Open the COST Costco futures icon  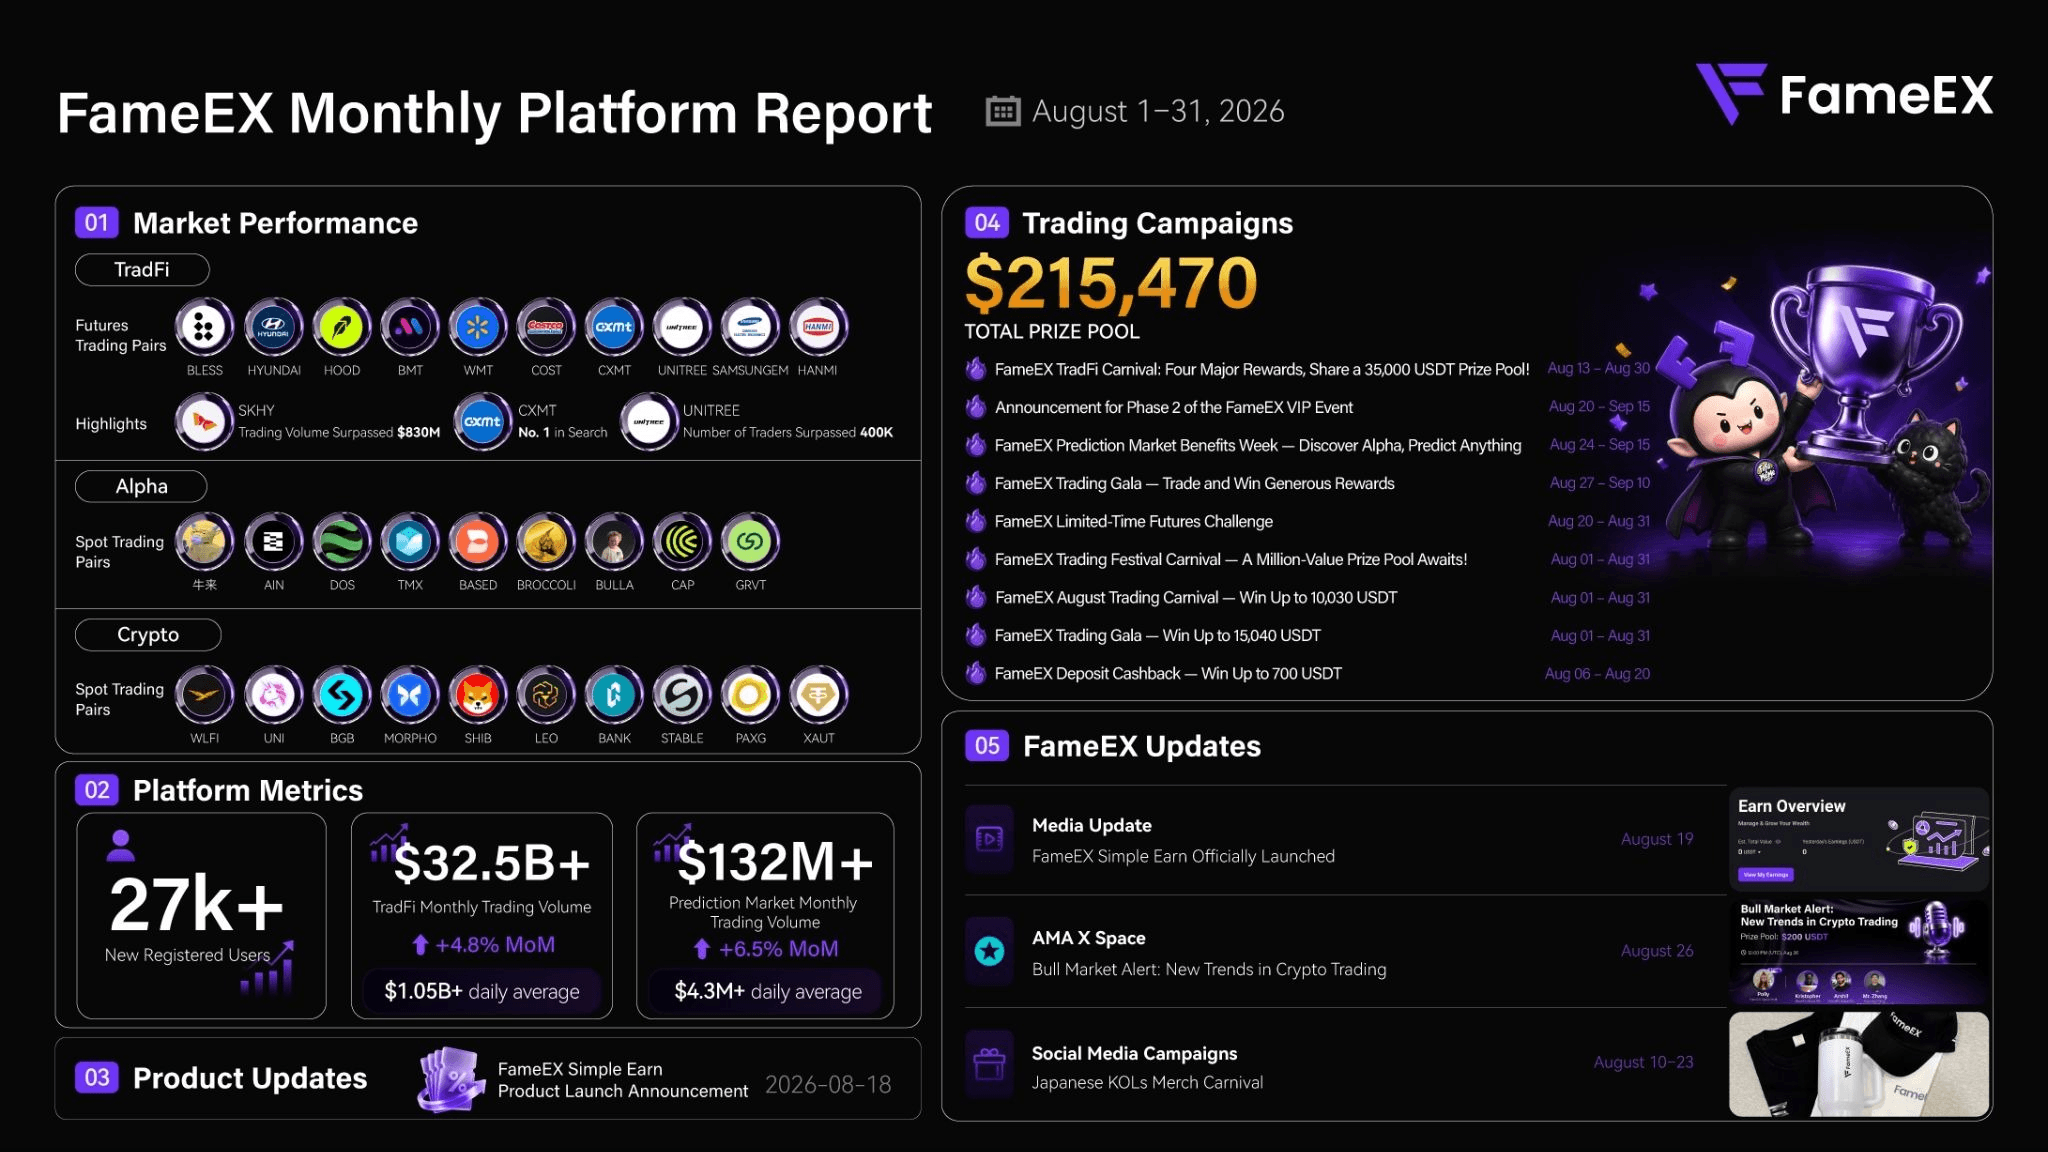tap(546, 327)
